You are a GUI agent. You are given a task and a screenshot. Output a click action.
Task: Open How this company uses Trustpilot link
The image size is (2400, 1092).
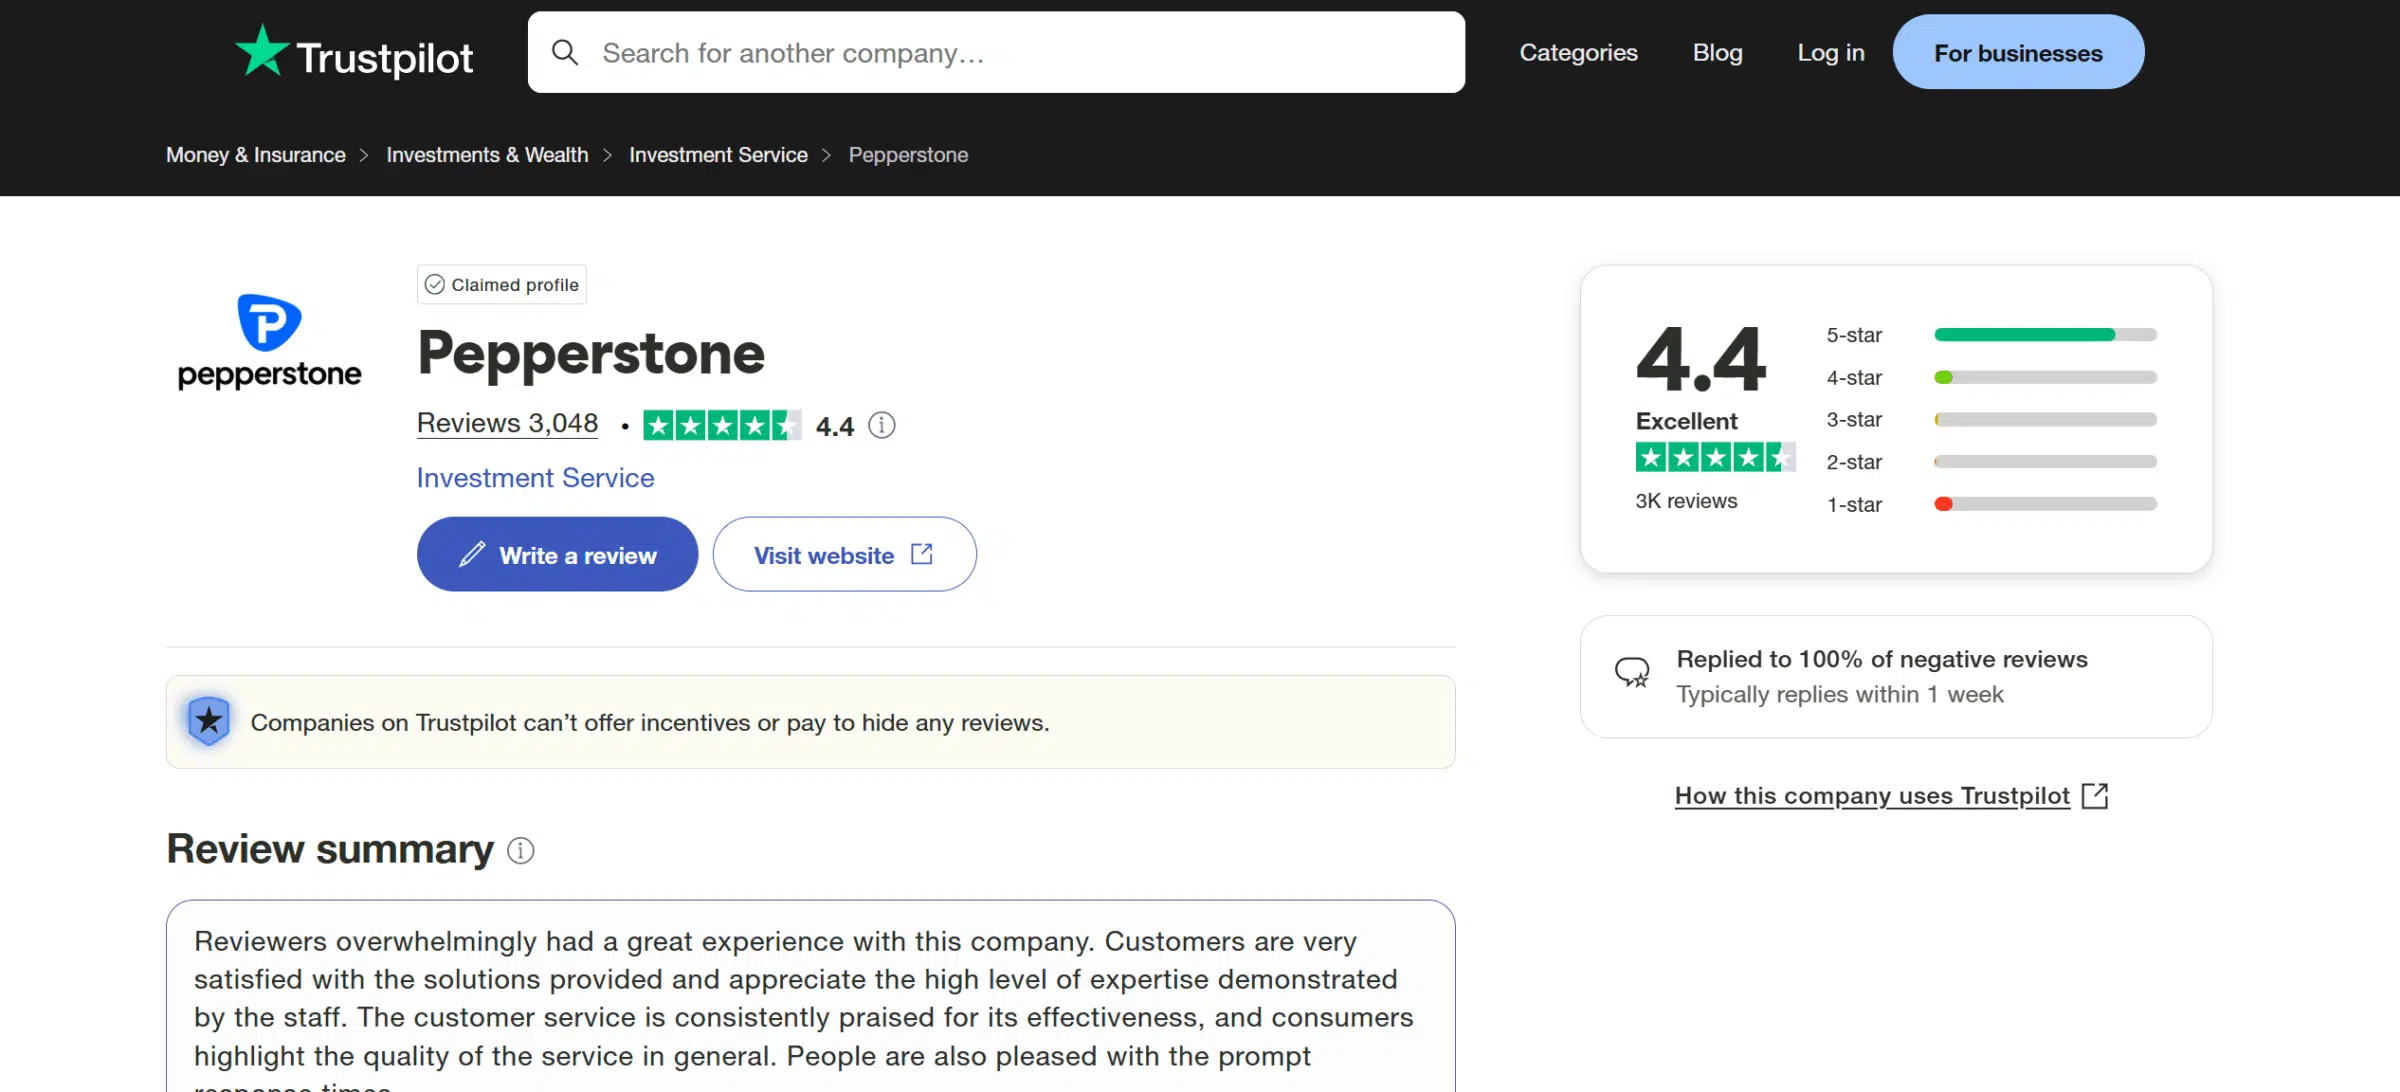click(x=1872, y=796)
